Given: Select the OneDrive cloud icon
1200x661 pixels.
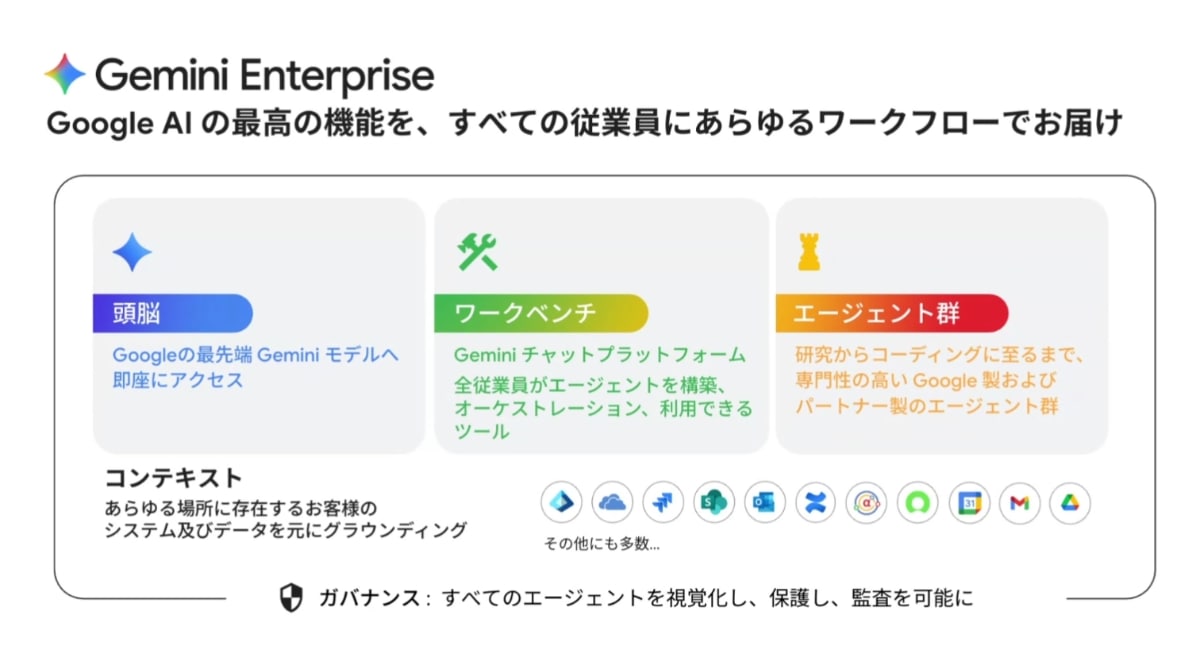Looking at the screenshot, I should point(612,503).
